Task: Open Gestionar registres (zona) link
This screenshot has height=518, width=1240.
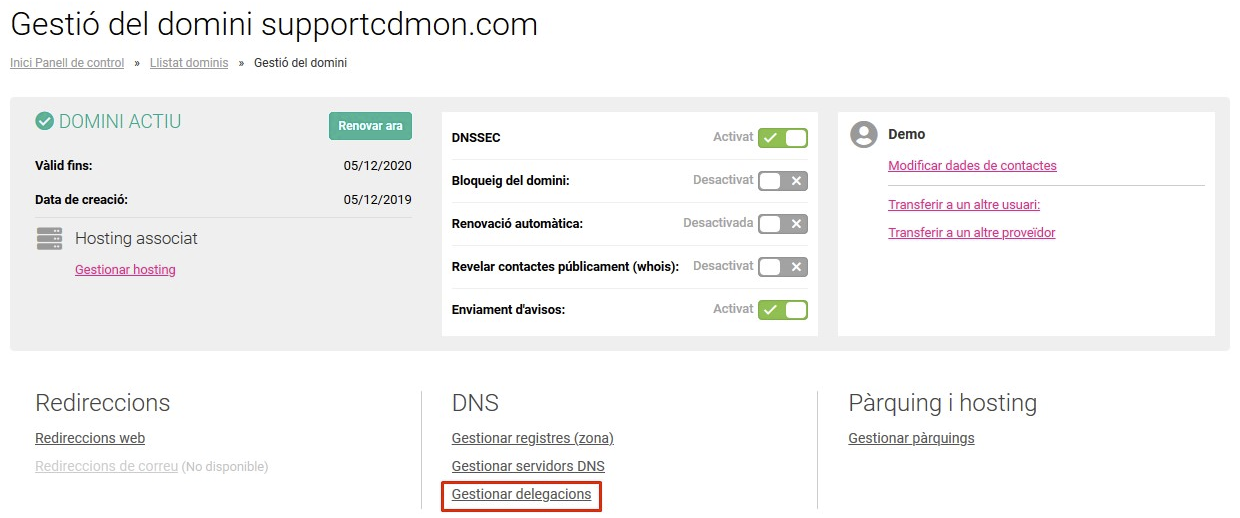Action: [x=533, y=438]
